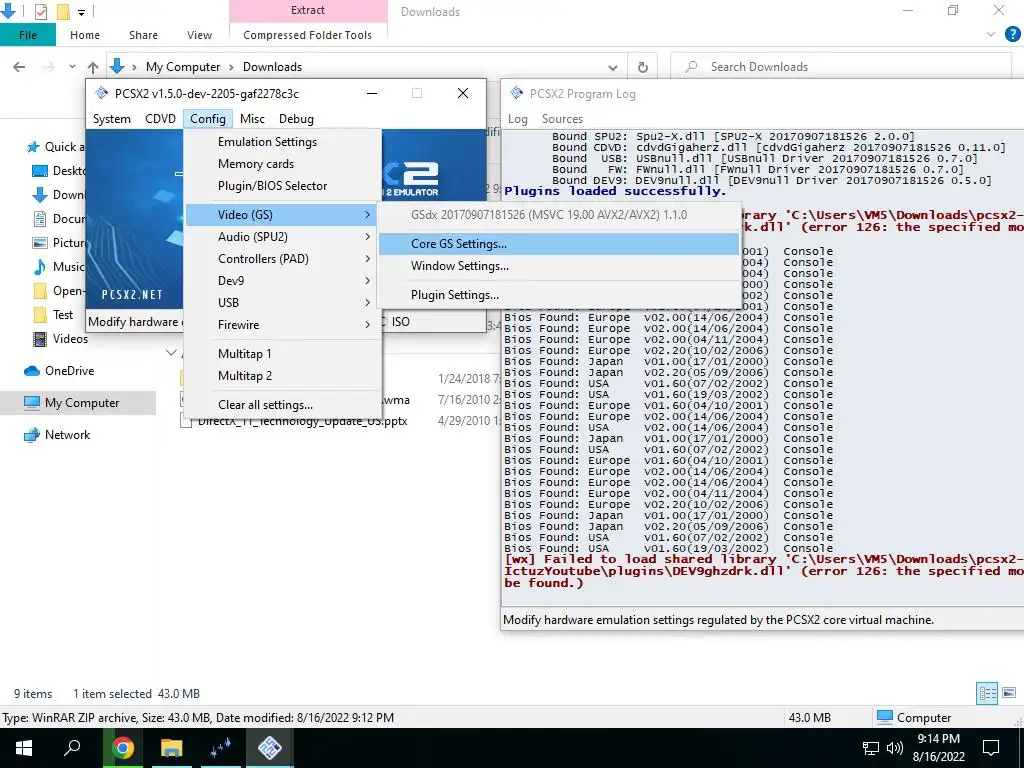Viewport: 1024px width, 768px height.
Task: Select Test folder in navigation pane
Action: coord(54,315)
